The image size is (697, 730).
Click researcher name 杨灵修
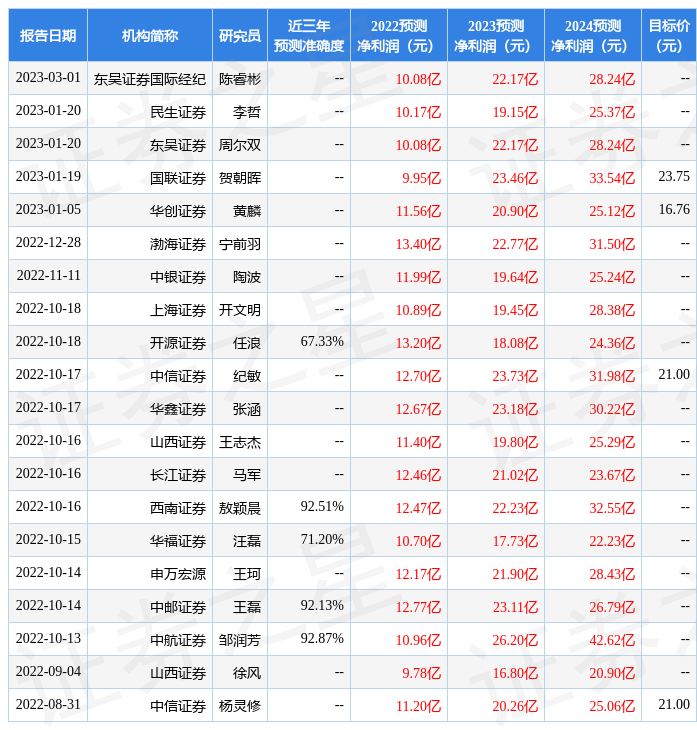240,707
